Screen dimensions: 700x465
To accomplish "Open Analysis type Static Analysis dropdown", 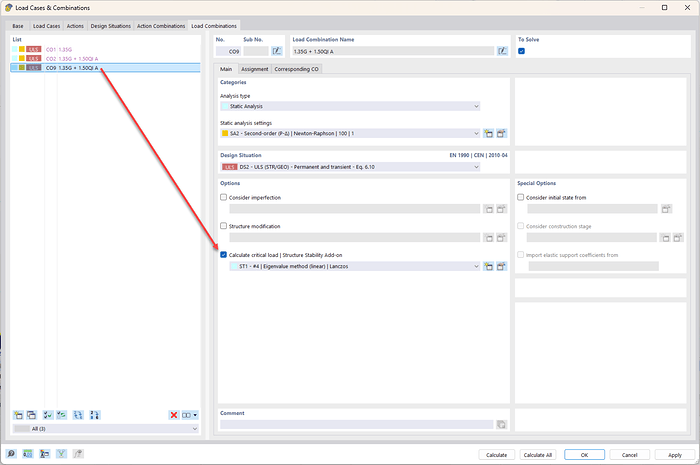I will [x=350, y=106].
